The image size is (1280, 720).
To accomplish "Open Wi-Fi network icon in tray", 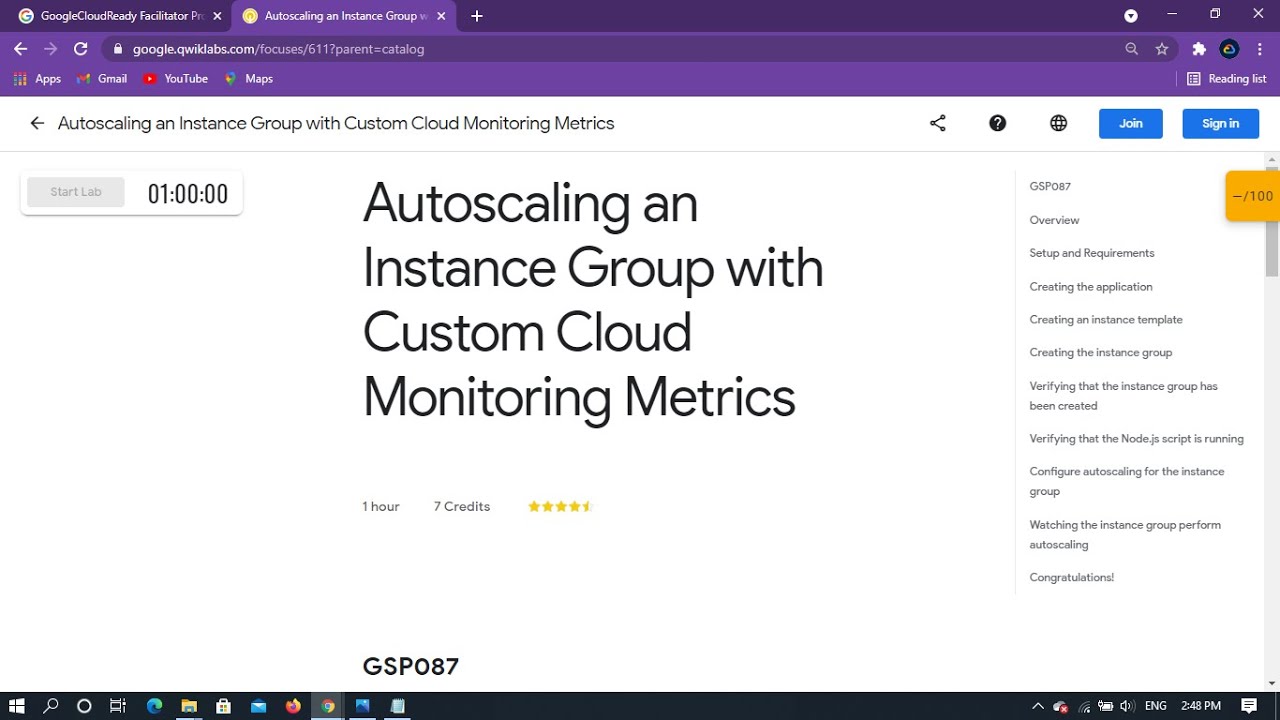I will [x=1084, y=706].
